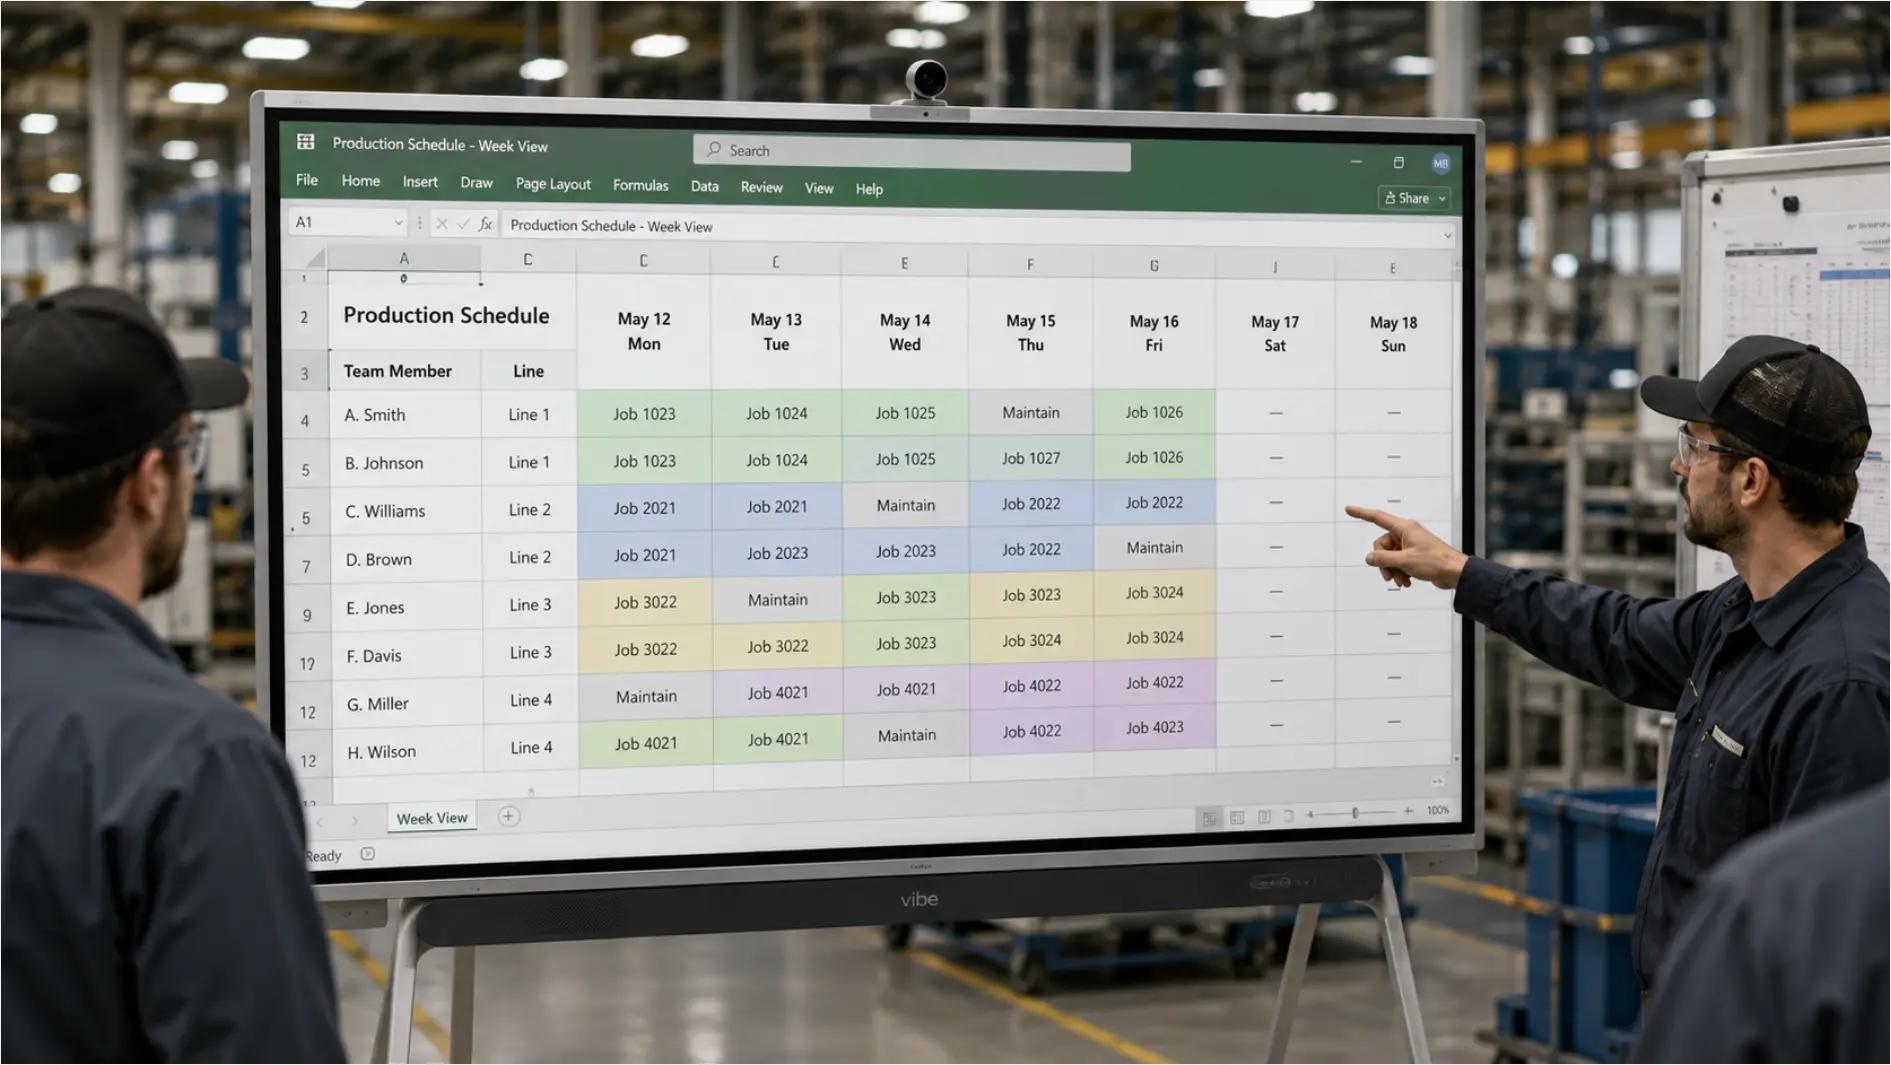Viewport: 1891px width, 1065px height.
Task: Click the May 15 Thu header cell
Action: click(x=1030, y=333)
